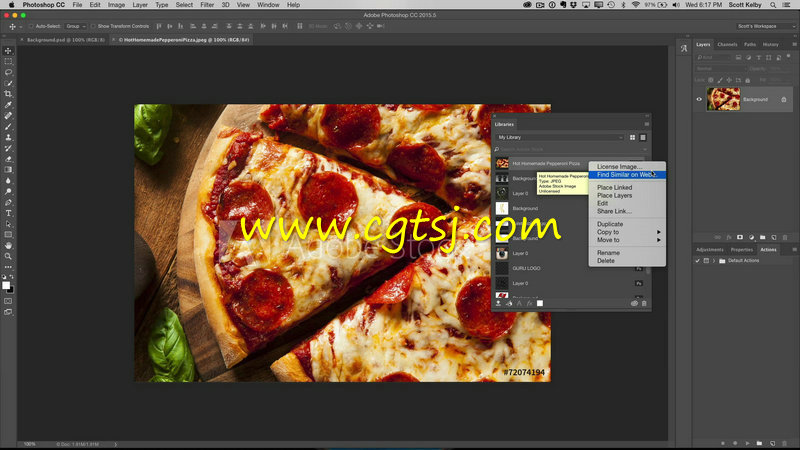This screenshot has width=800, height=450.
Task: Open the Copy to submenu
Action: pyautogui.click(x=628, y=232)
